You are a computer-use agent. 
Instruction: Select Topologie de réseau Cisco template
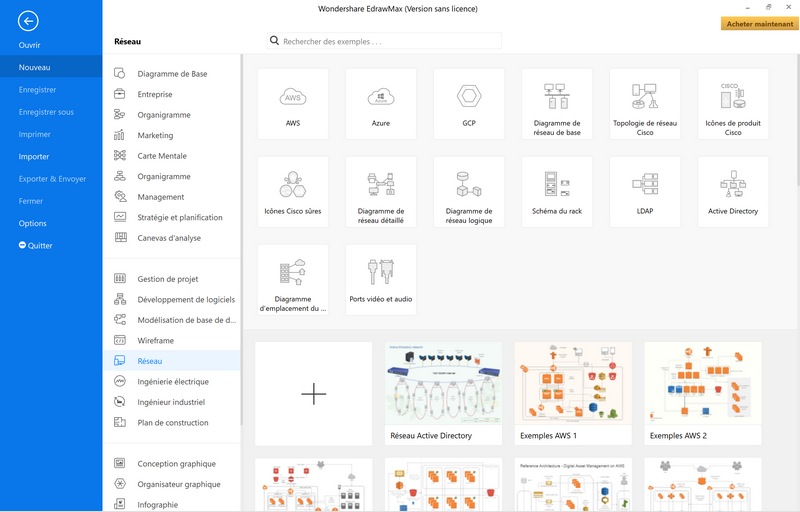tap(645, 104)
